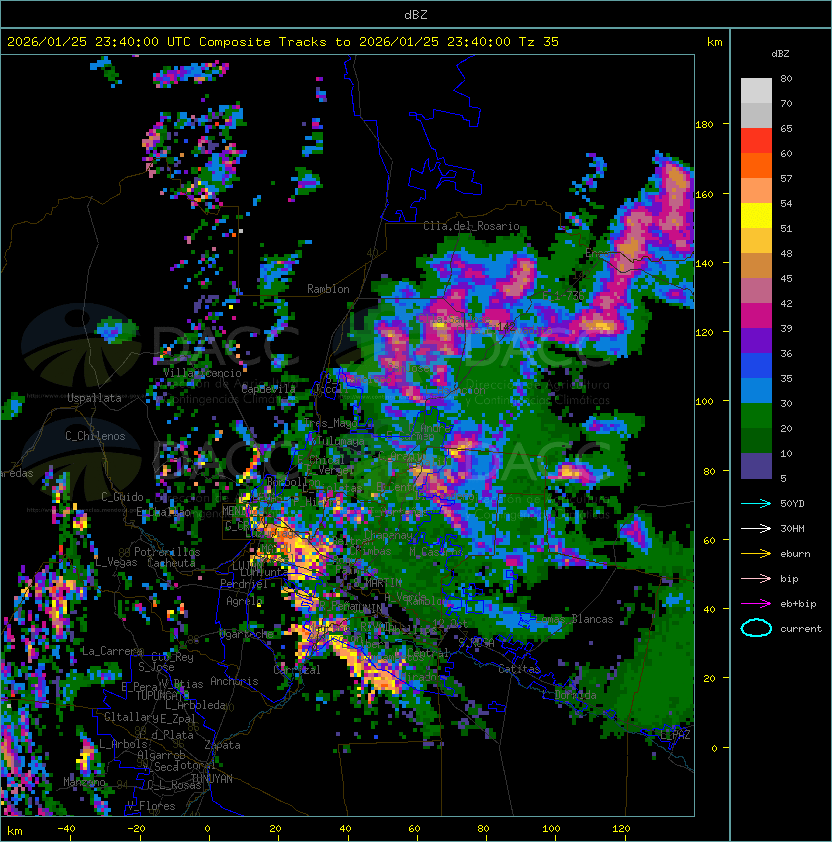
Task: Click the 'Cacheuta' map label
Action: pyautogui.click(x=171, y=563)
